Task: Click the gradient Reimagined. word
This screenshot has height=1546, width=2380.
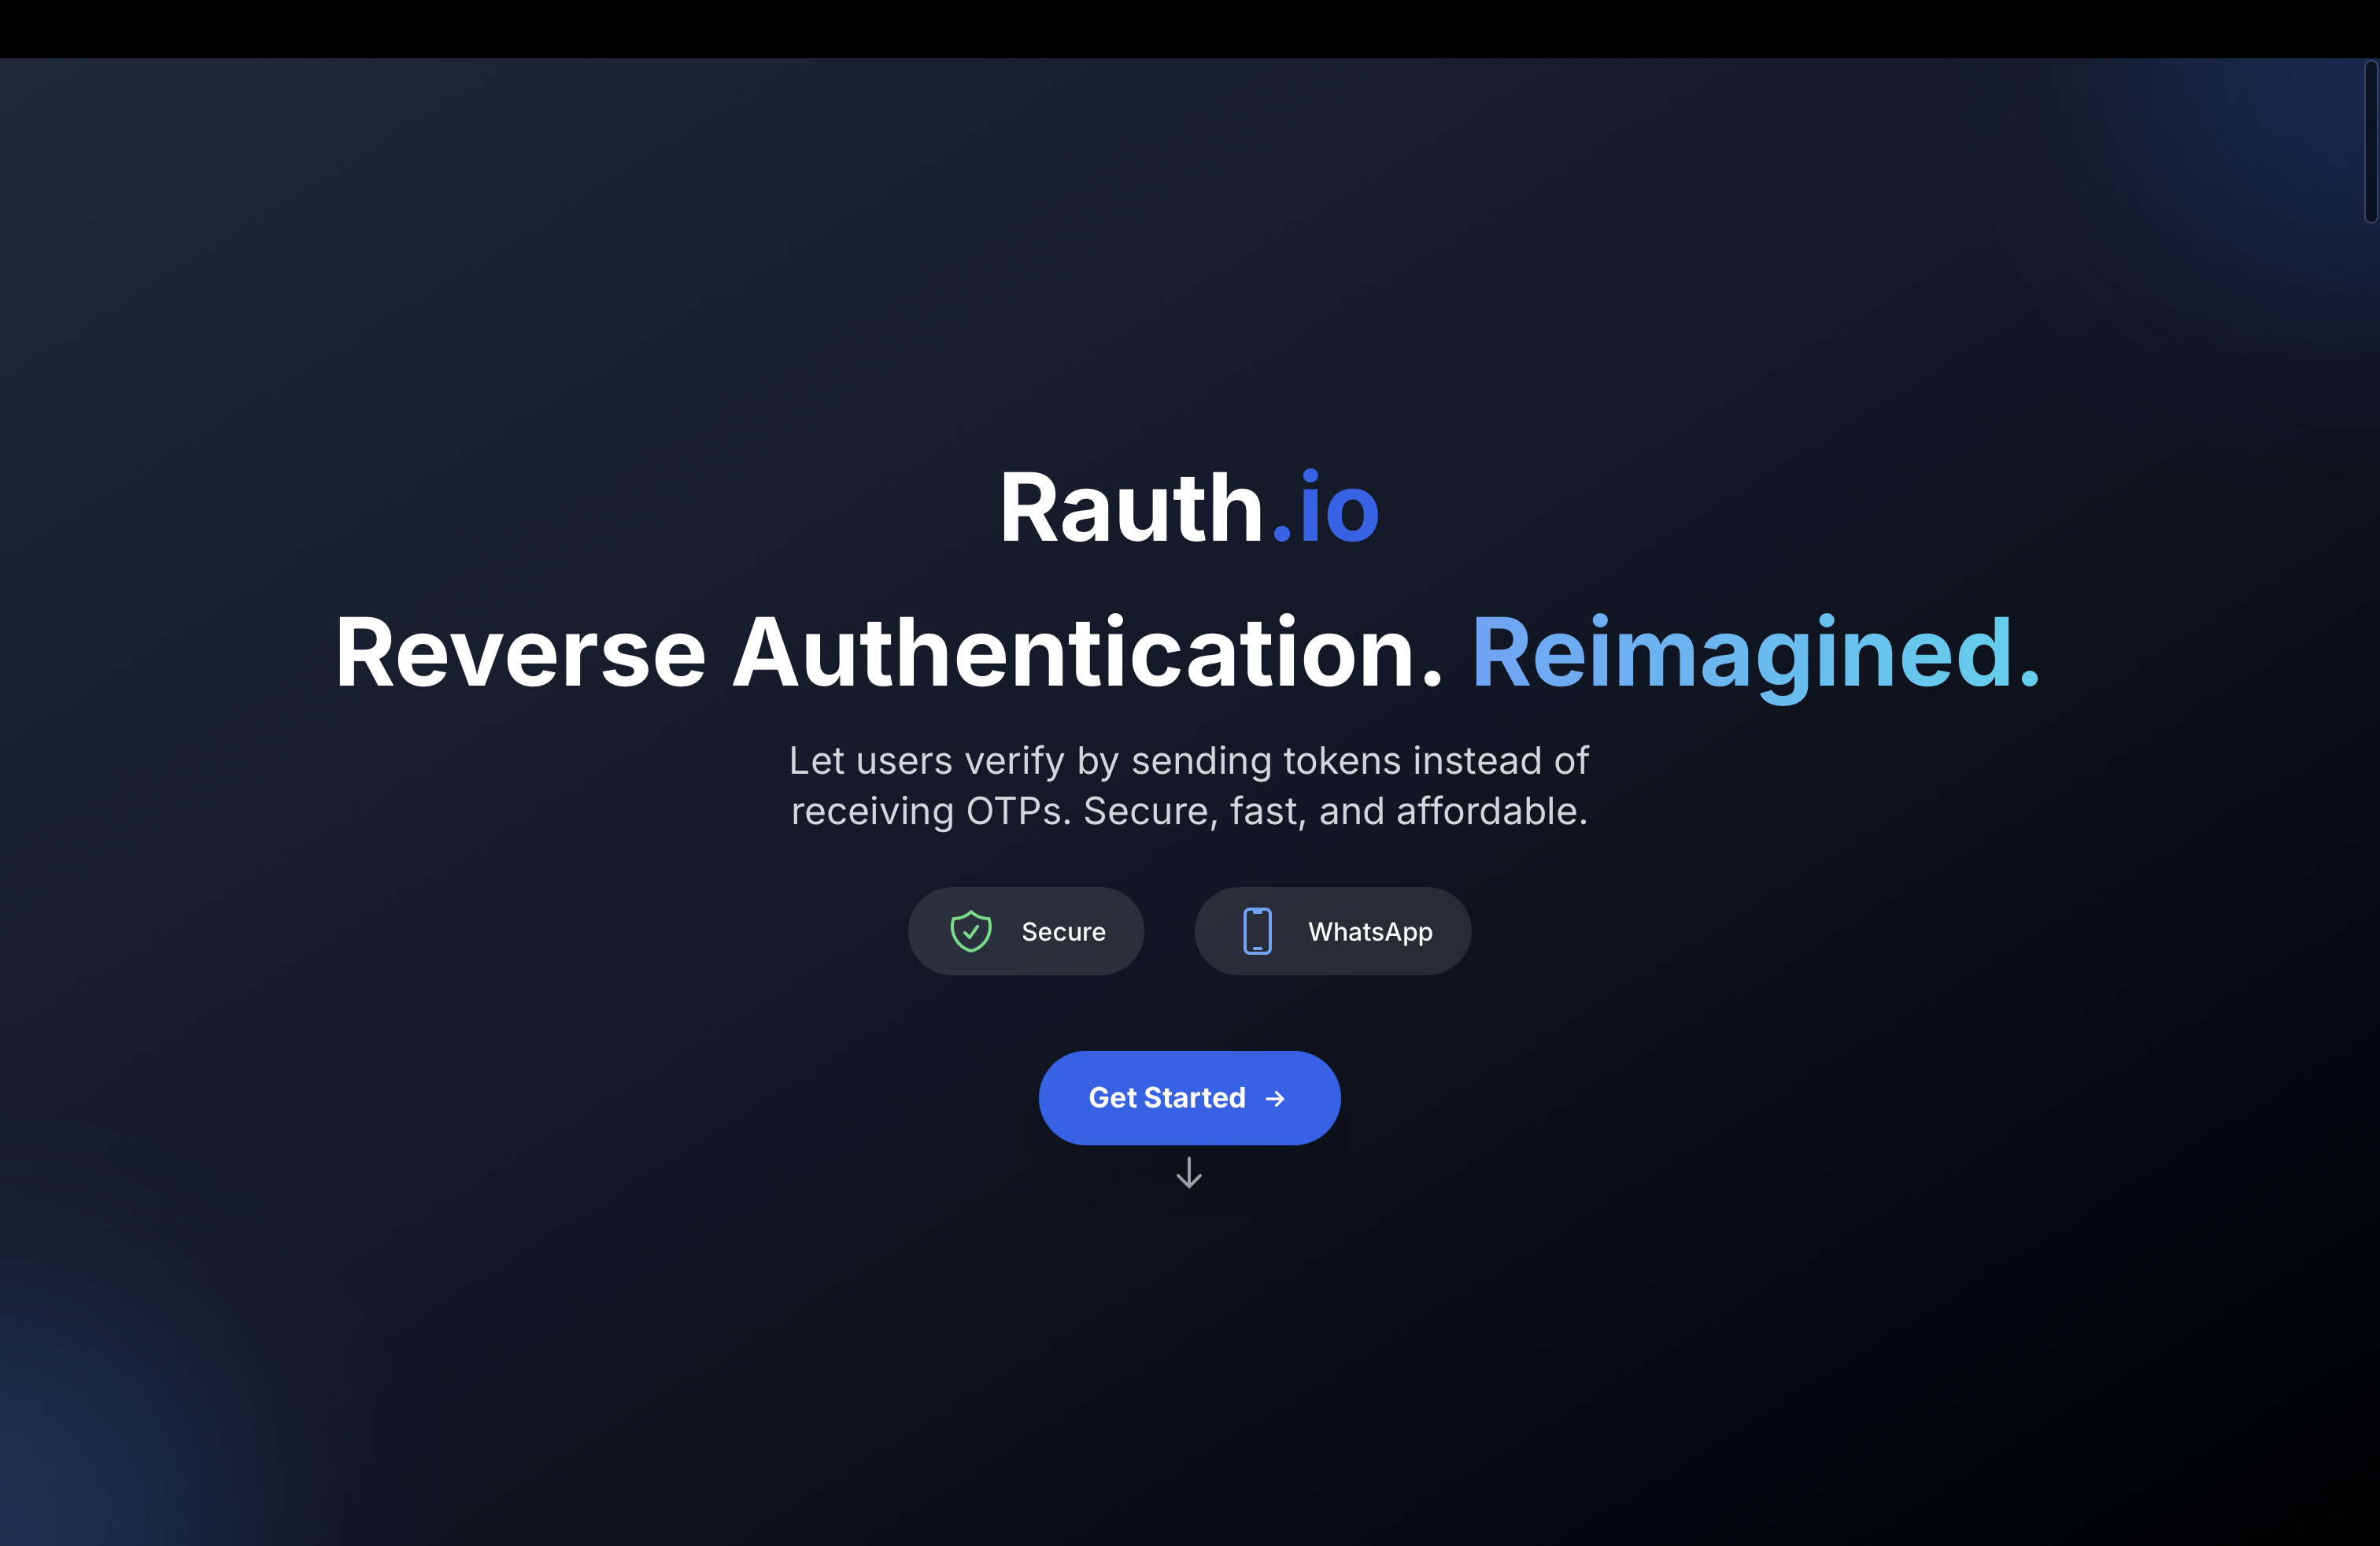Action: point(1755,653)
